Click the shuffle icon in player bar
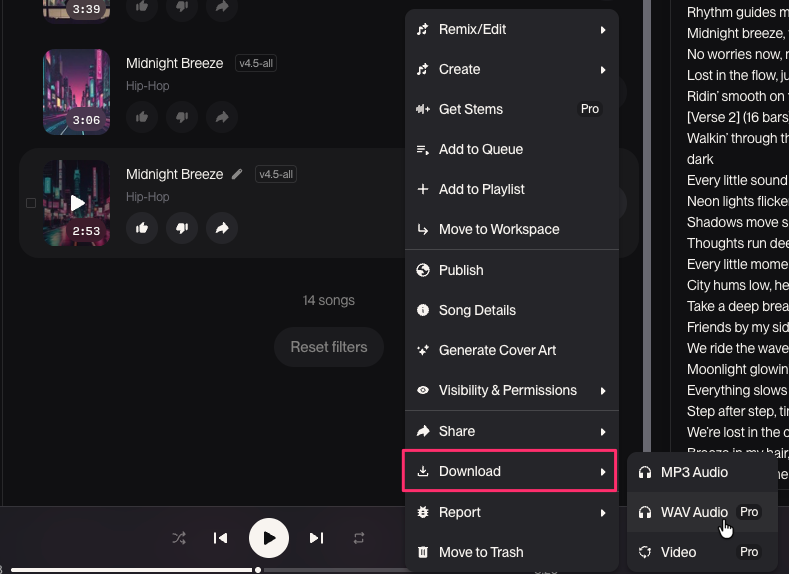The width and height of the screenshot is (789, 574). tap(179, 538)
